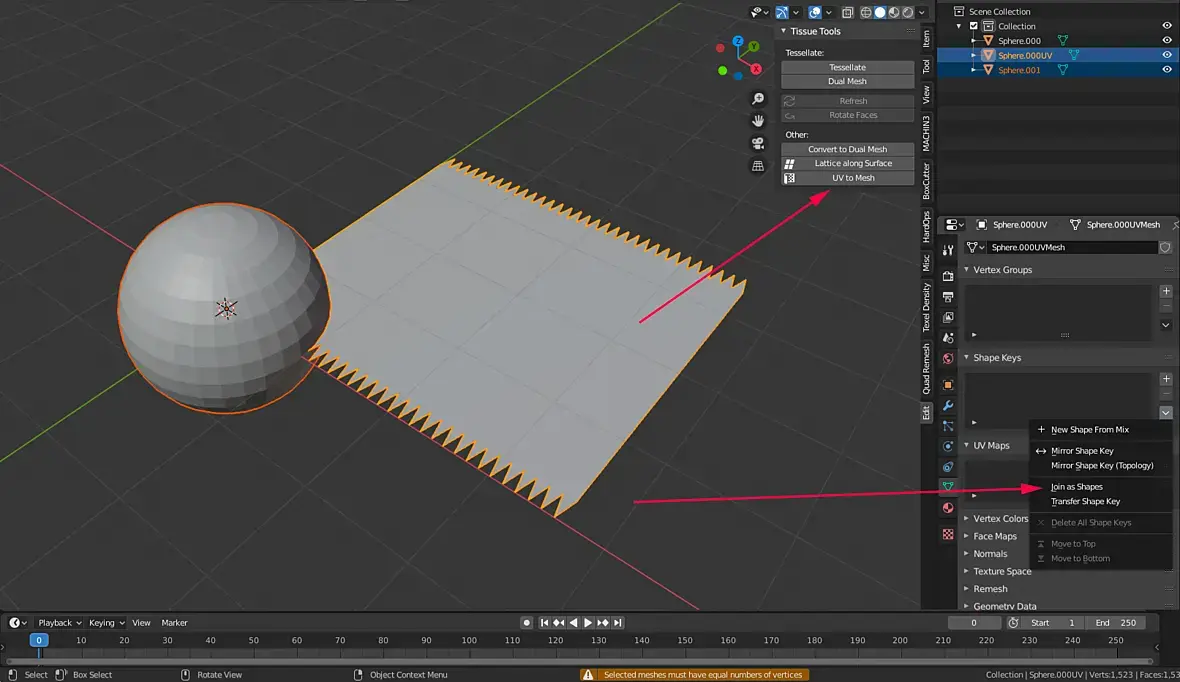Expand the Vertex Colors panel

coord(1000,518)
